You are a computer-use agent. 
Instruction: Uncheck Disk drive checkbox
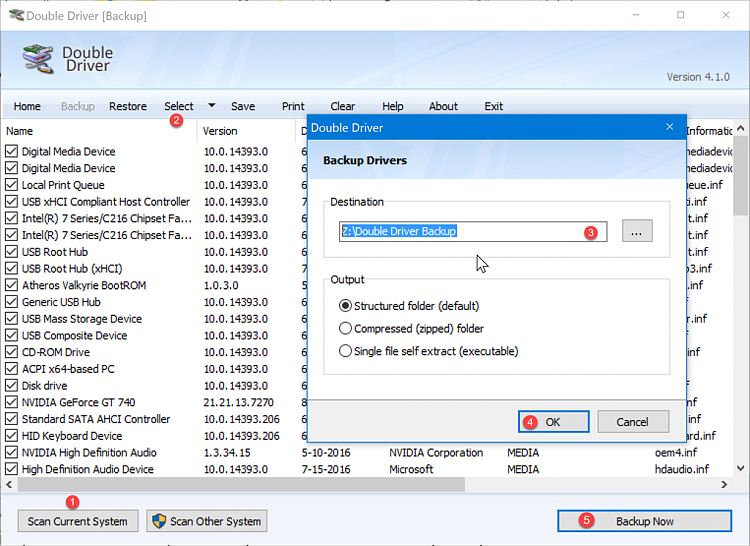pos(11,386)
